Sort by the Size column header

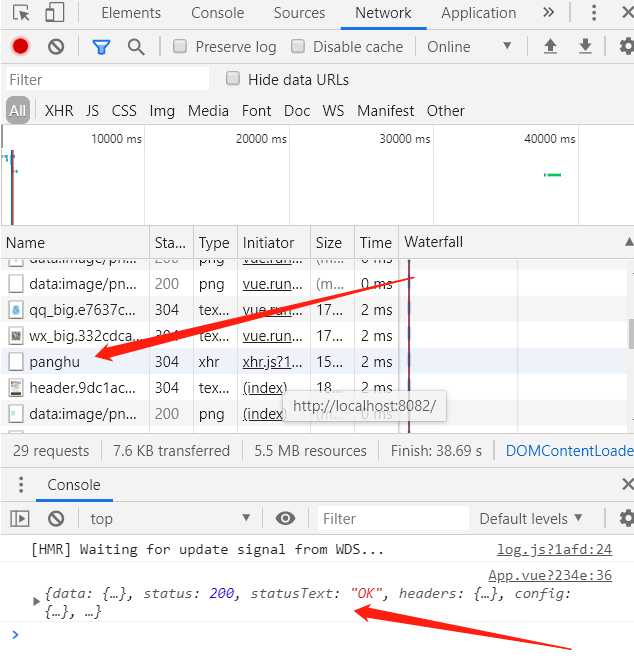pos(332,242)
